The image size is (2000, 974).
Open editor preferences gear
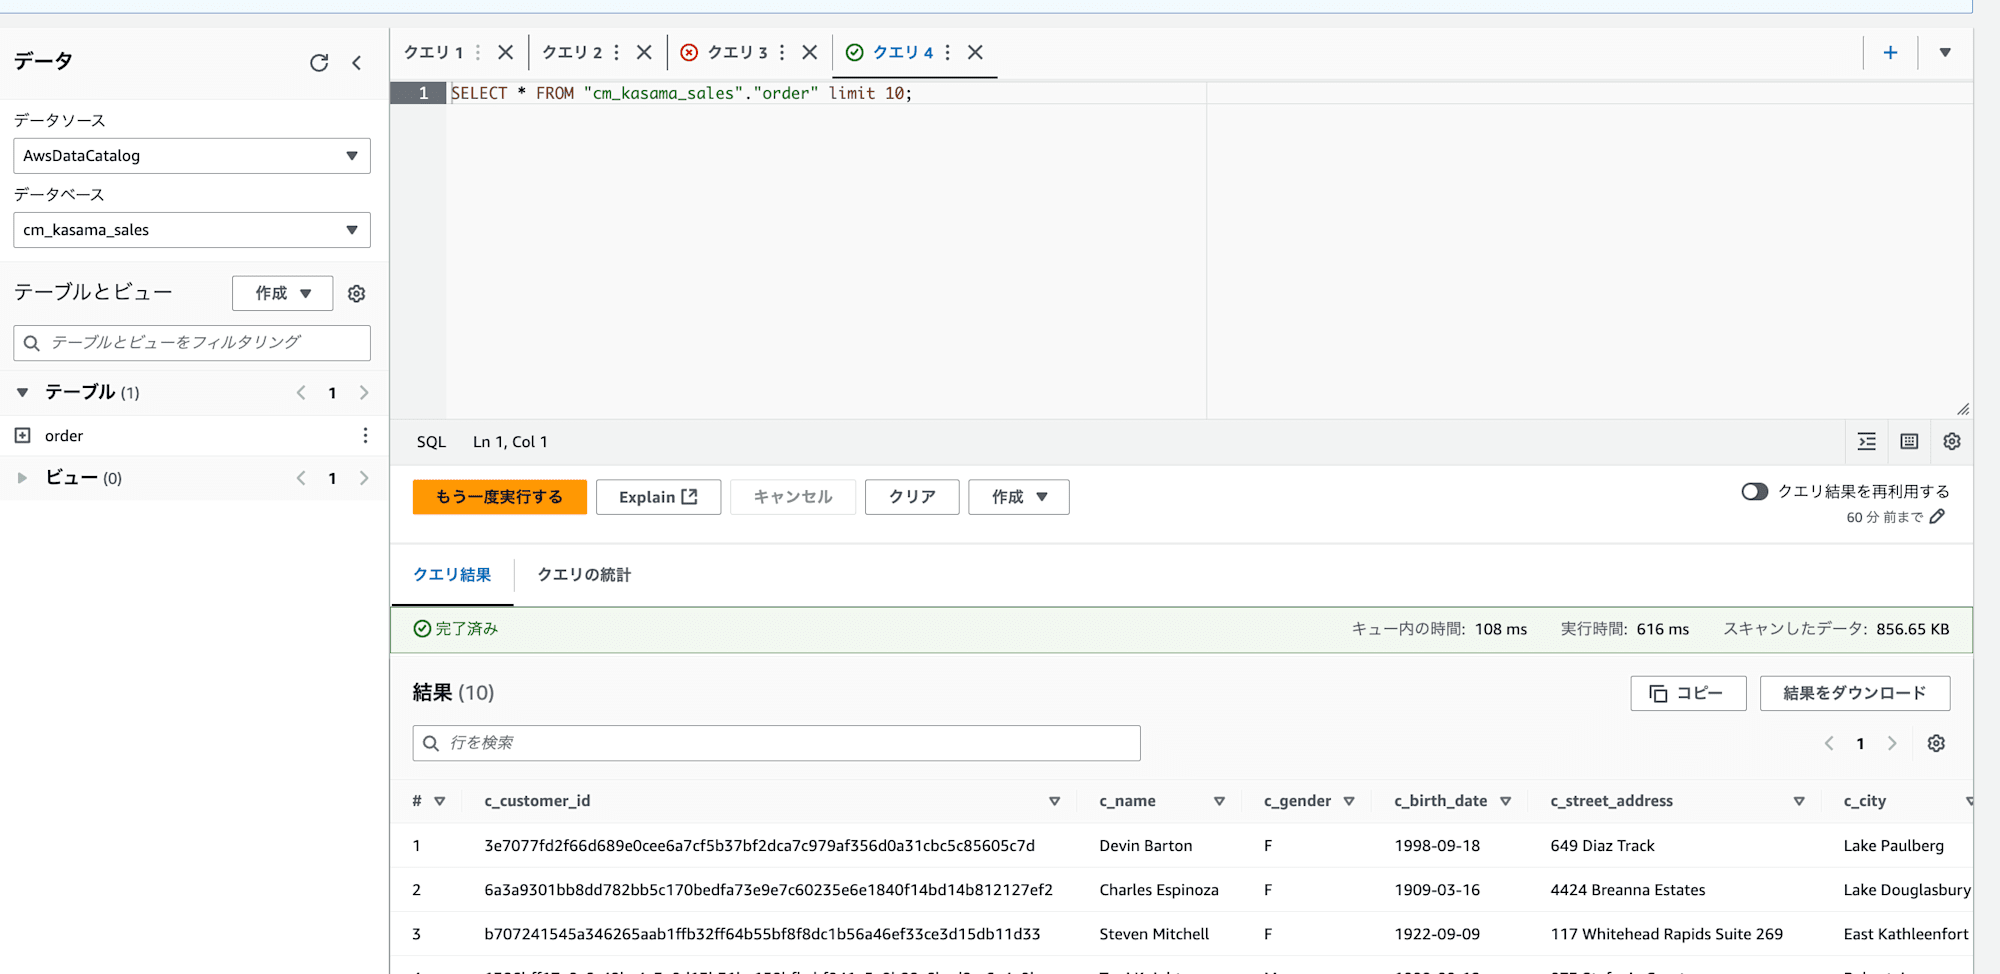[1951, 441]
